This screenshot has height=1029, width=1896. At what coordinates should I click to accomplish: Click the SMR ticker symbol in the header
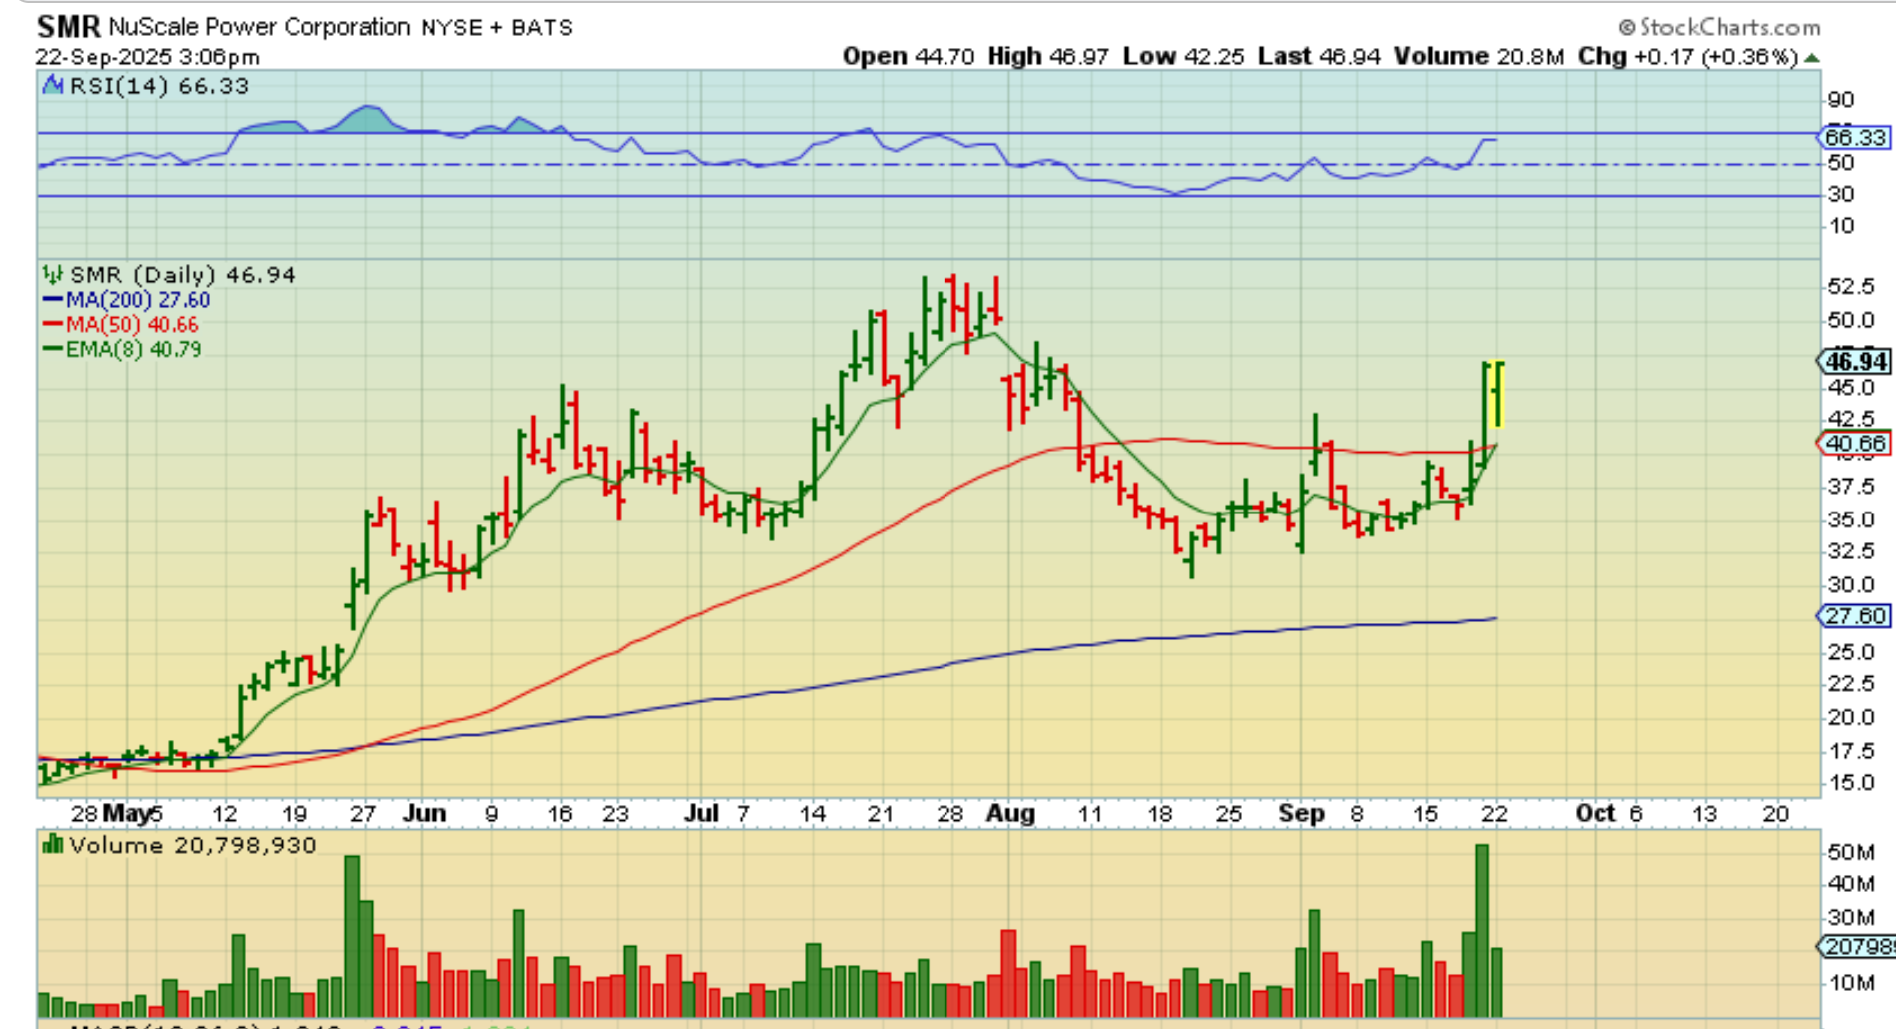pyautogui.click(x=69, y=26)
